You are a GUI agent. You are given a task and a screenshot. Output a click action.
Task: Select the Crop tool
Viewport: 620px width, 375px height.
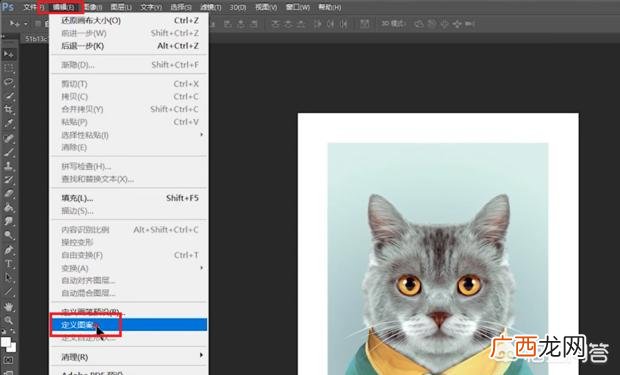8,110
